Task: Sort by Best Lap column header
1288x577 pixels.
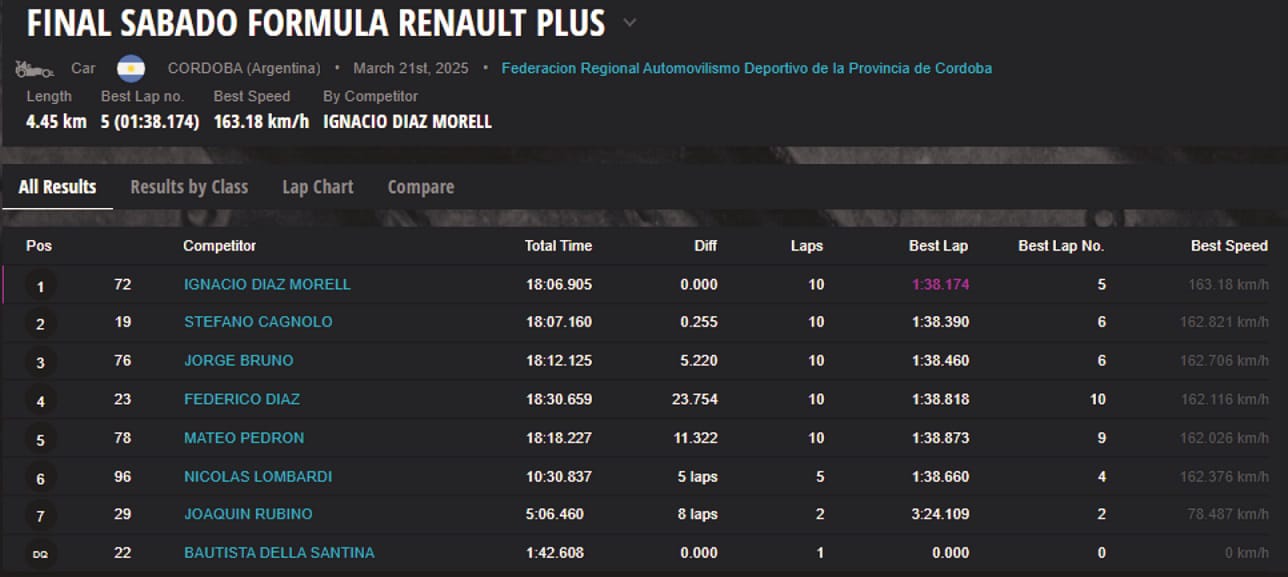Action: tap(938, 246)
